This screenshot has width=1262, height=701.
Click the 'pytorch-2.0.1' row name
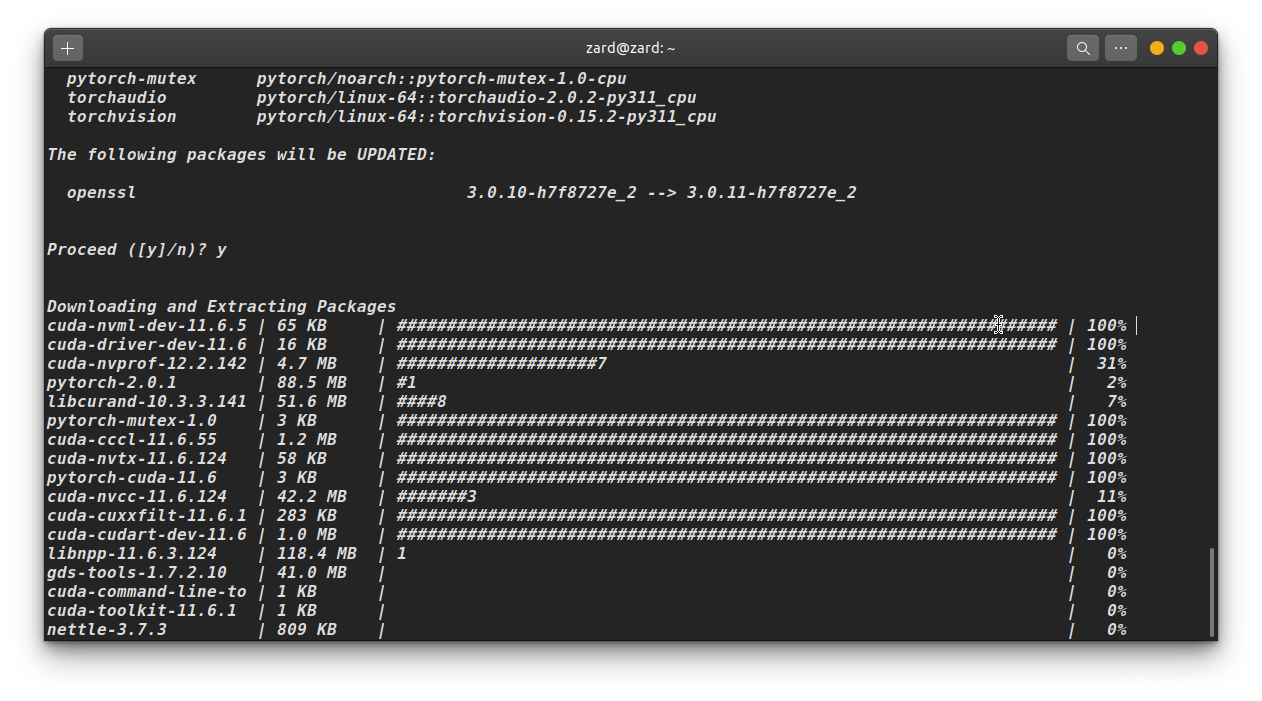(112, 383)
